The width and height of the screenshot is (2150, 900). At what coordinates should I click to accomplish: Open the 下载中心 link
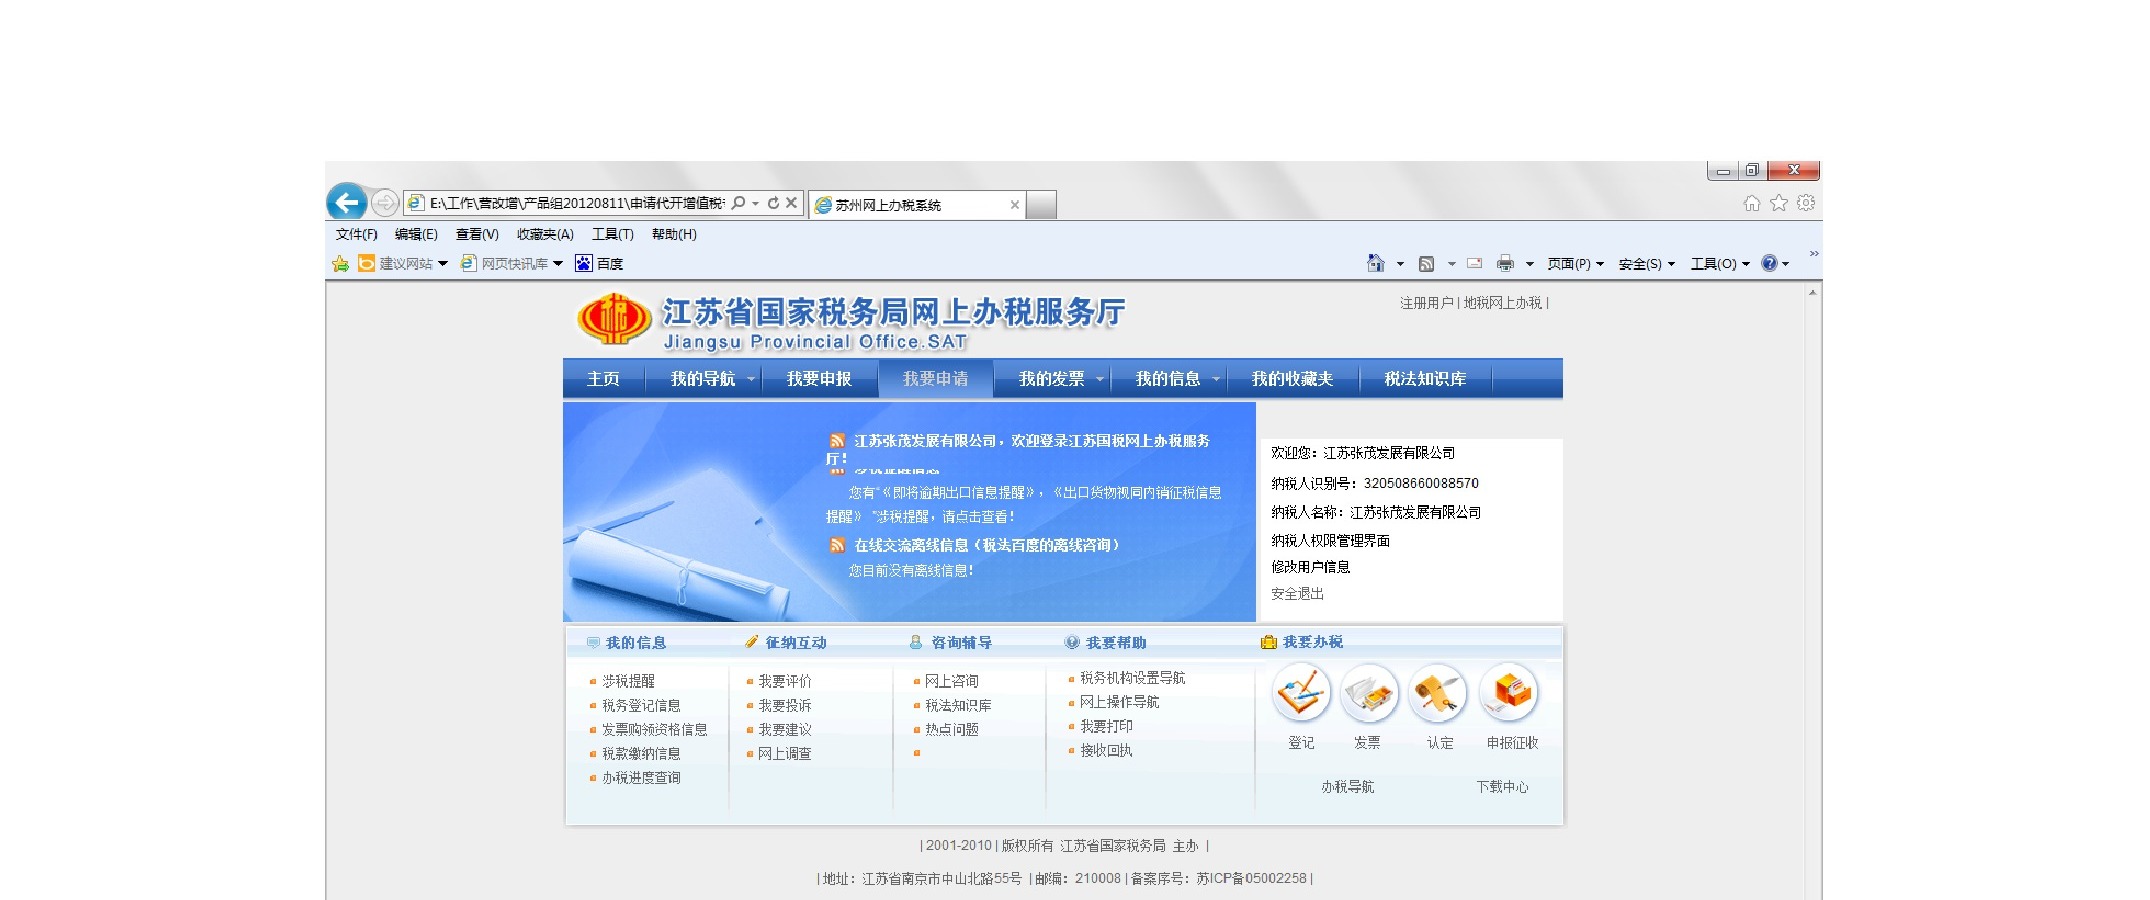point(1502,787)
